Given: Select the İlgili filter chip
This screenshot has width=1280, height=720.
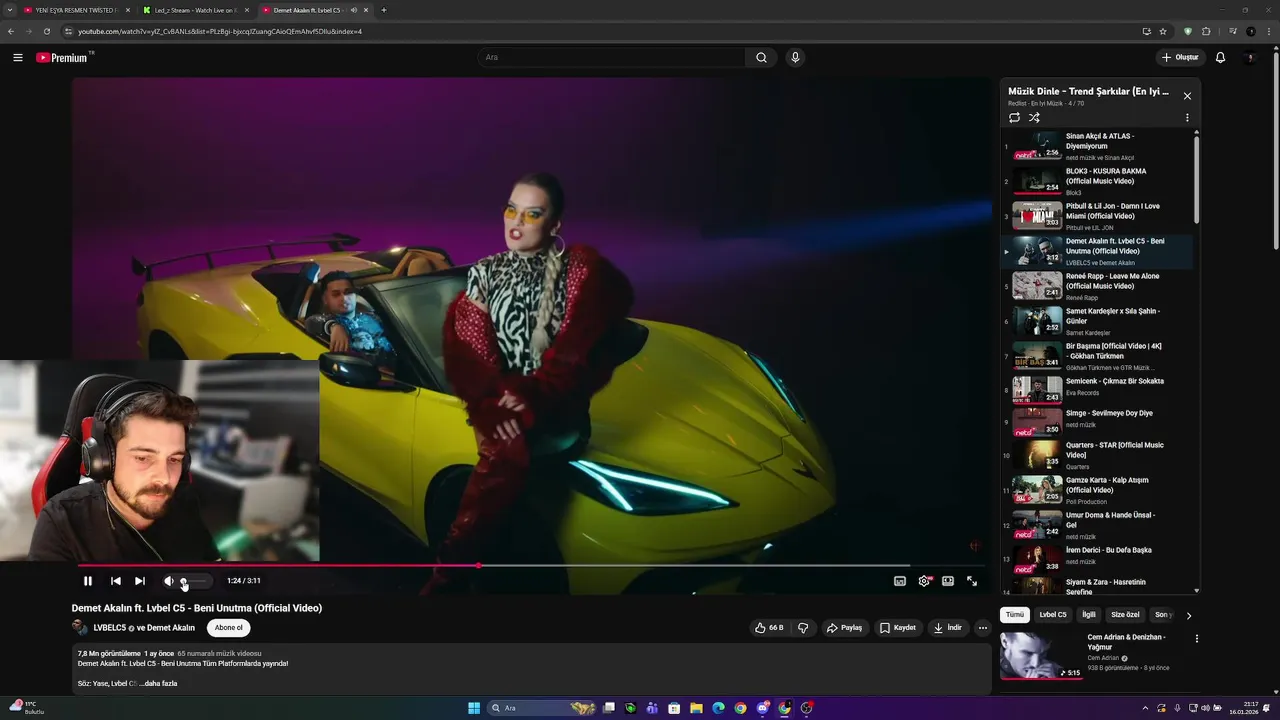Looking at the screenshot, I should click(x=1089, y=615).
